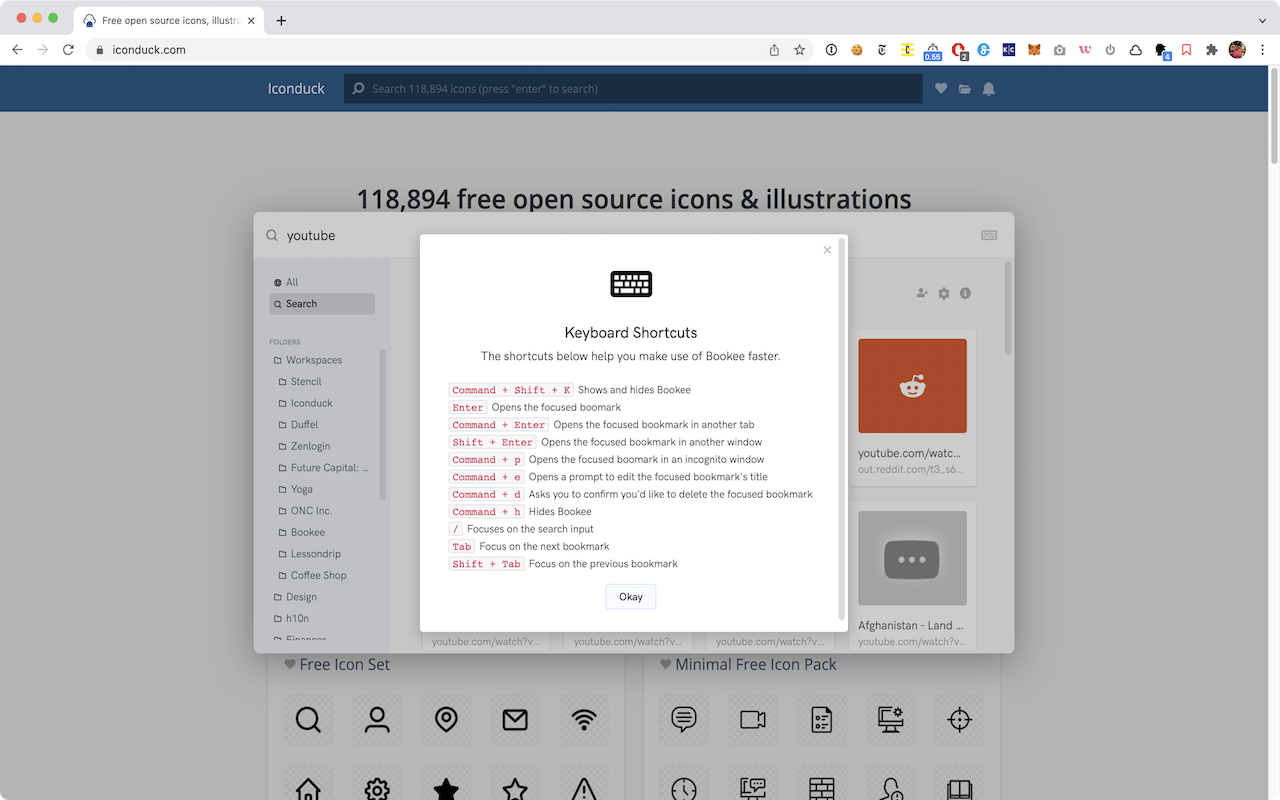Image resolution: width=1280 pixels, height=800 pixels.
Task: Click the keyboard icon beside the youtube search bar
Action: (x=989, y=235)
